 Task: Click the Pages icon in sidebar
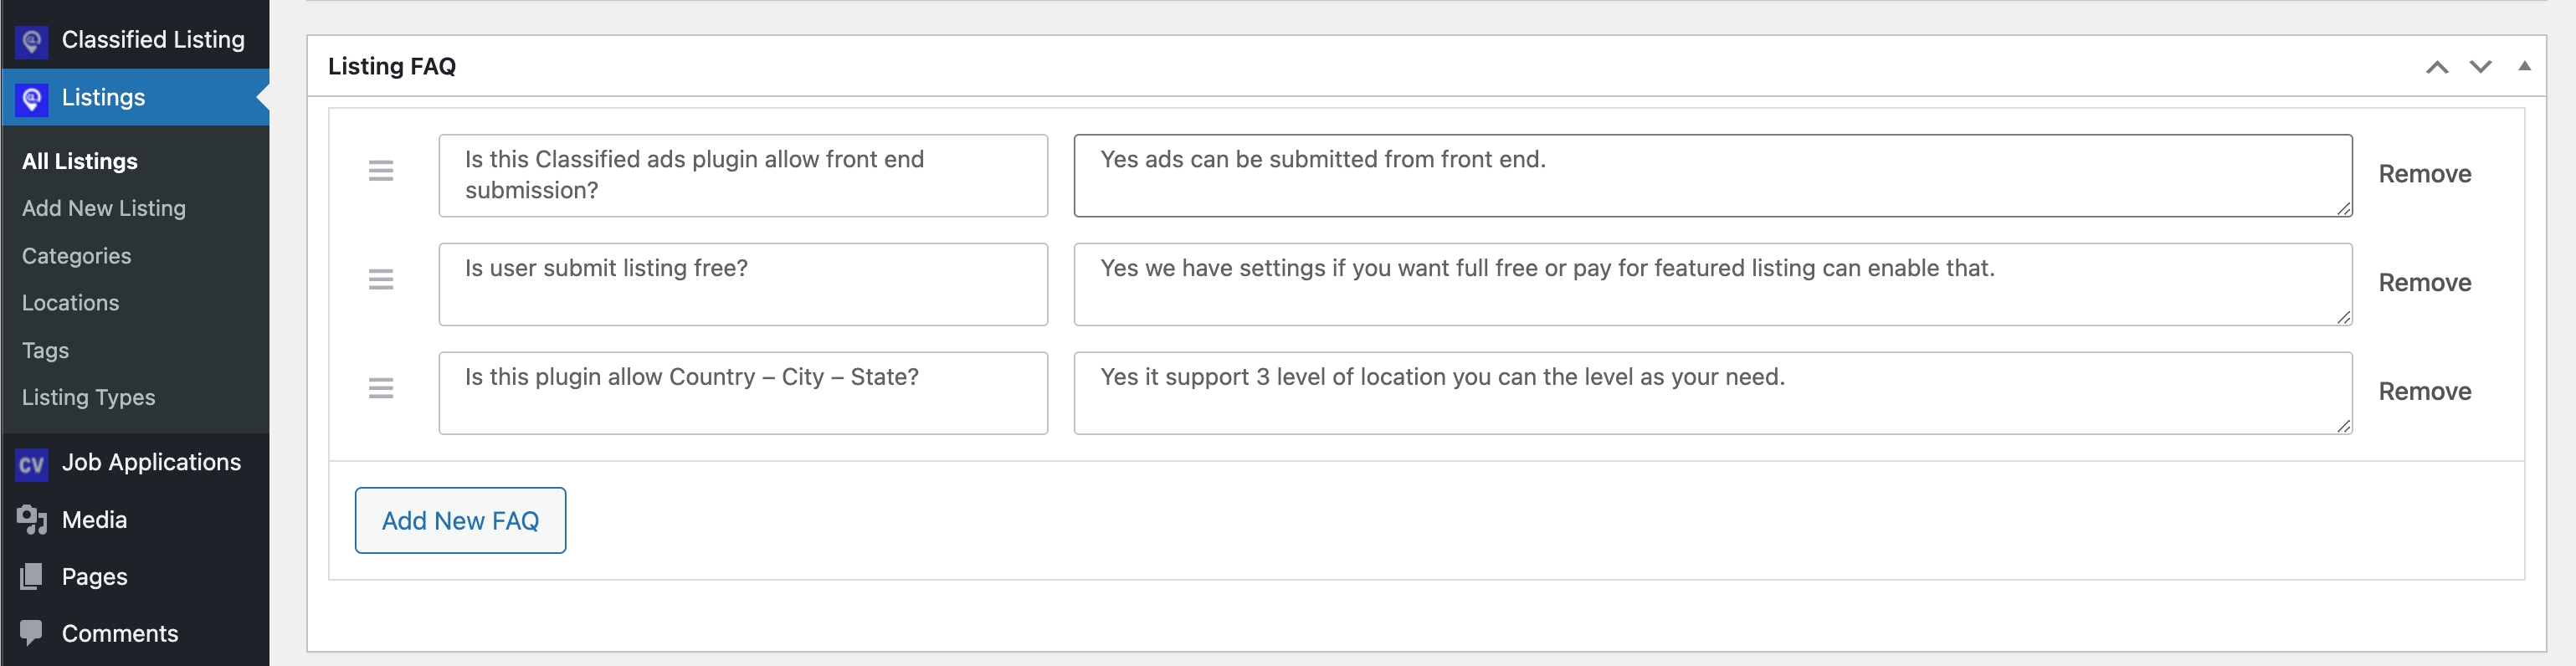tap(32, 577)
